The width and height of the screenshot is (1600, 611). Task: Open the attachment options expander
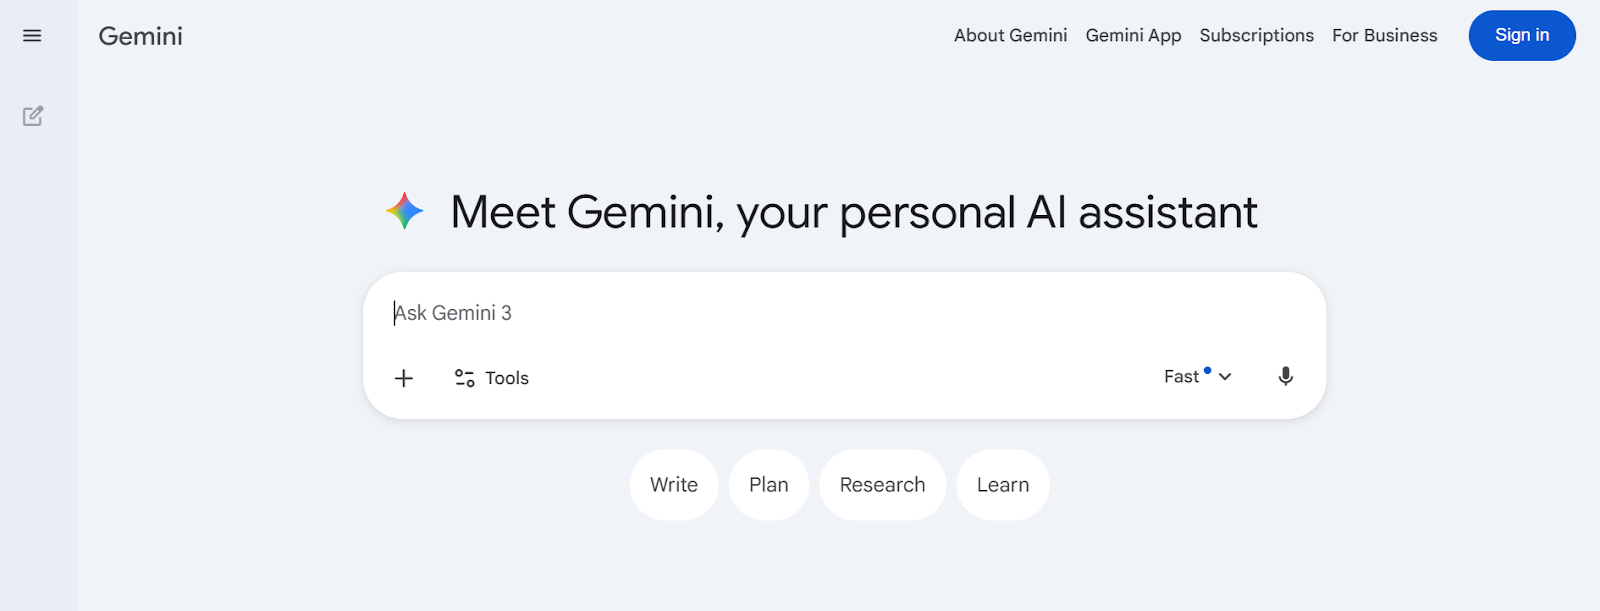click(404, 378)
